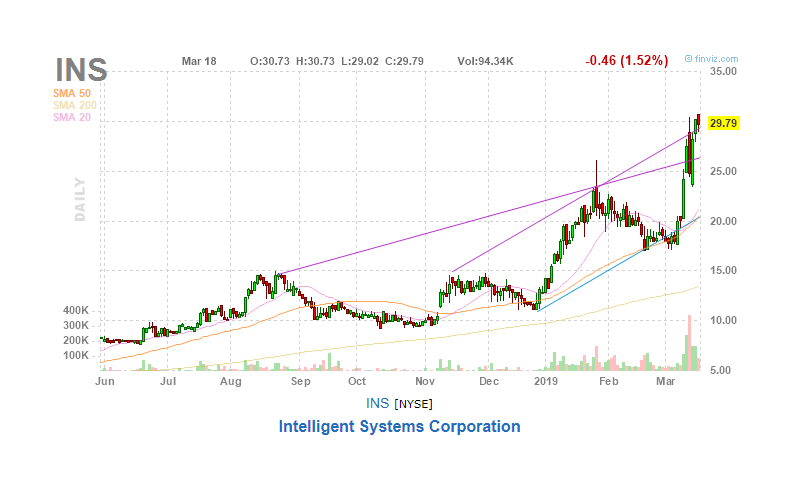Click the volume value Vol:94.34K

486,61
